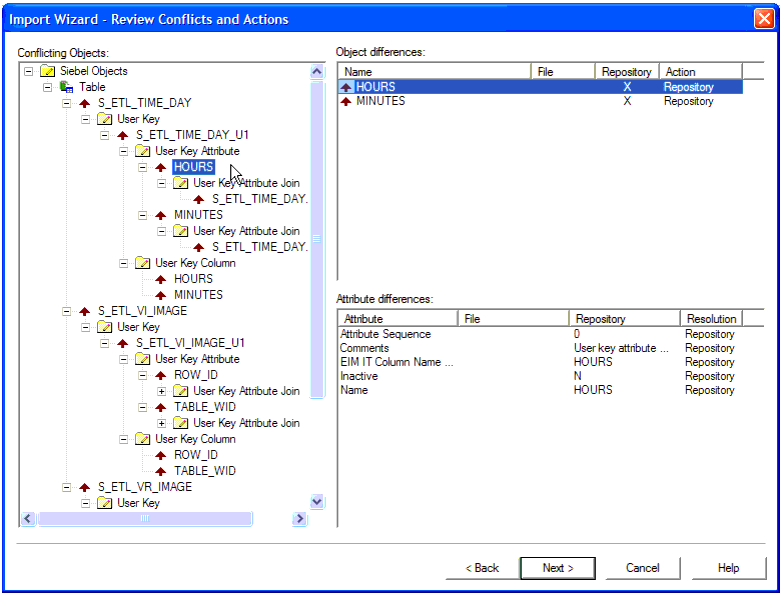Image resolution: width=782 pixels, height=595 pixels.
Task: Click the Siebel Objects folder icon
Action: click(47, 71)
